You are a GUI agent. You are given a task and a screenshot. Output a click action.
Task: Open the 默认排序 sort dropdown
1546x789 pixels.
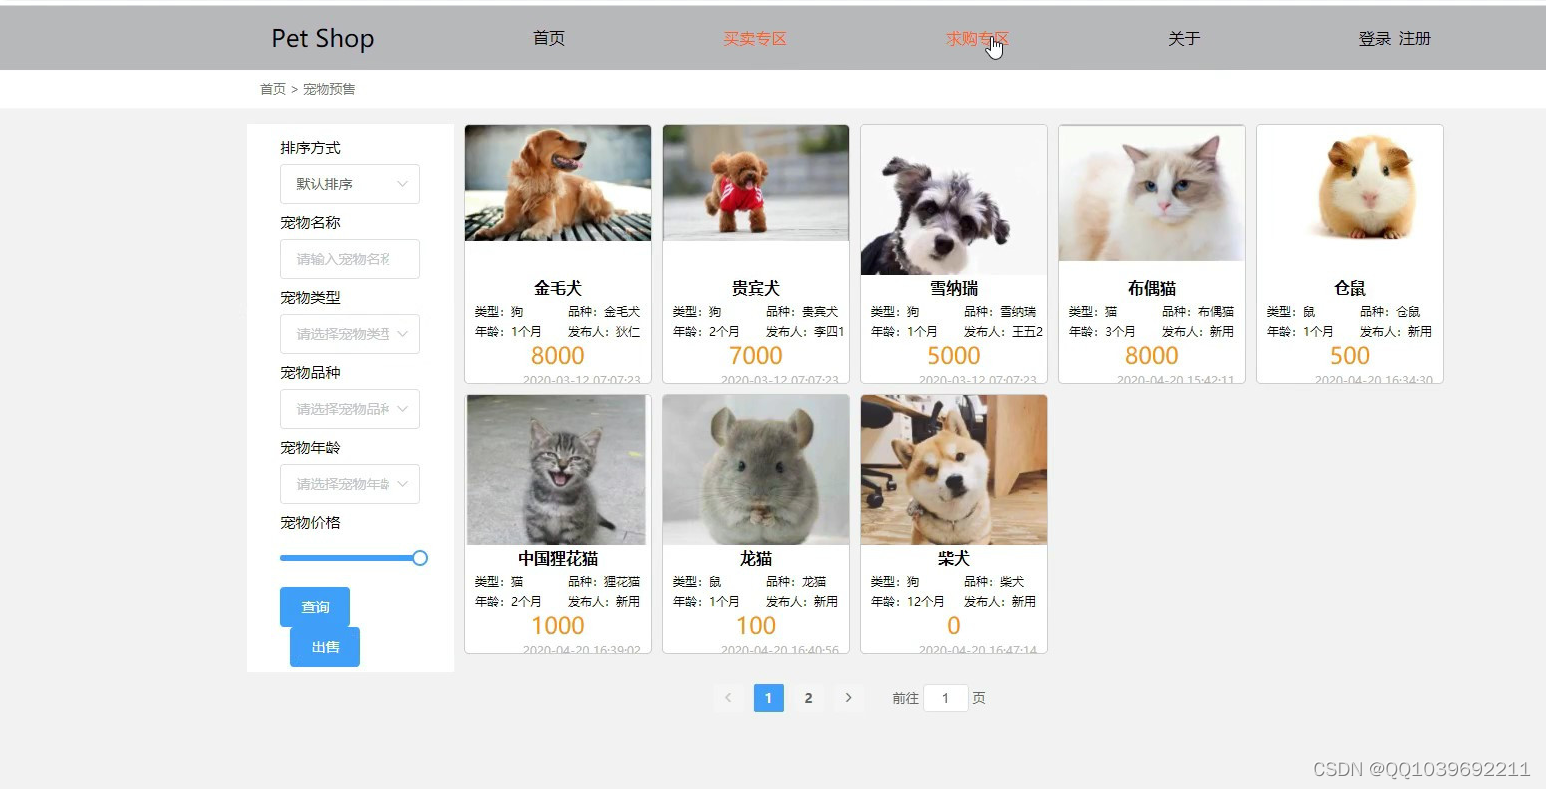tap(349, 184)
